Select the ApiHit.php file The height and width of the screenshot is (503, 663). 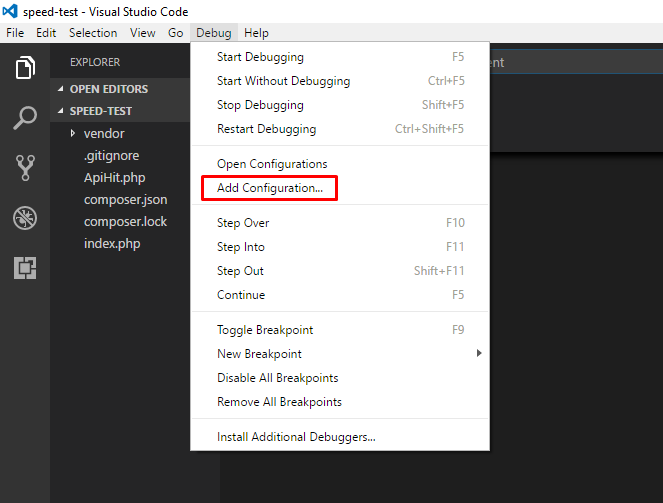click(114, 177)
